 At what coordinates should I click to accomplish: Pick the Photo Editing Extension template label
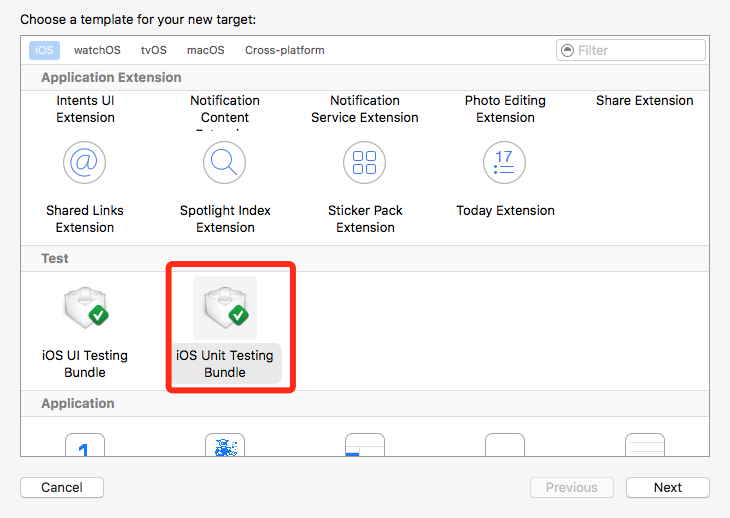tap(505, 109)
